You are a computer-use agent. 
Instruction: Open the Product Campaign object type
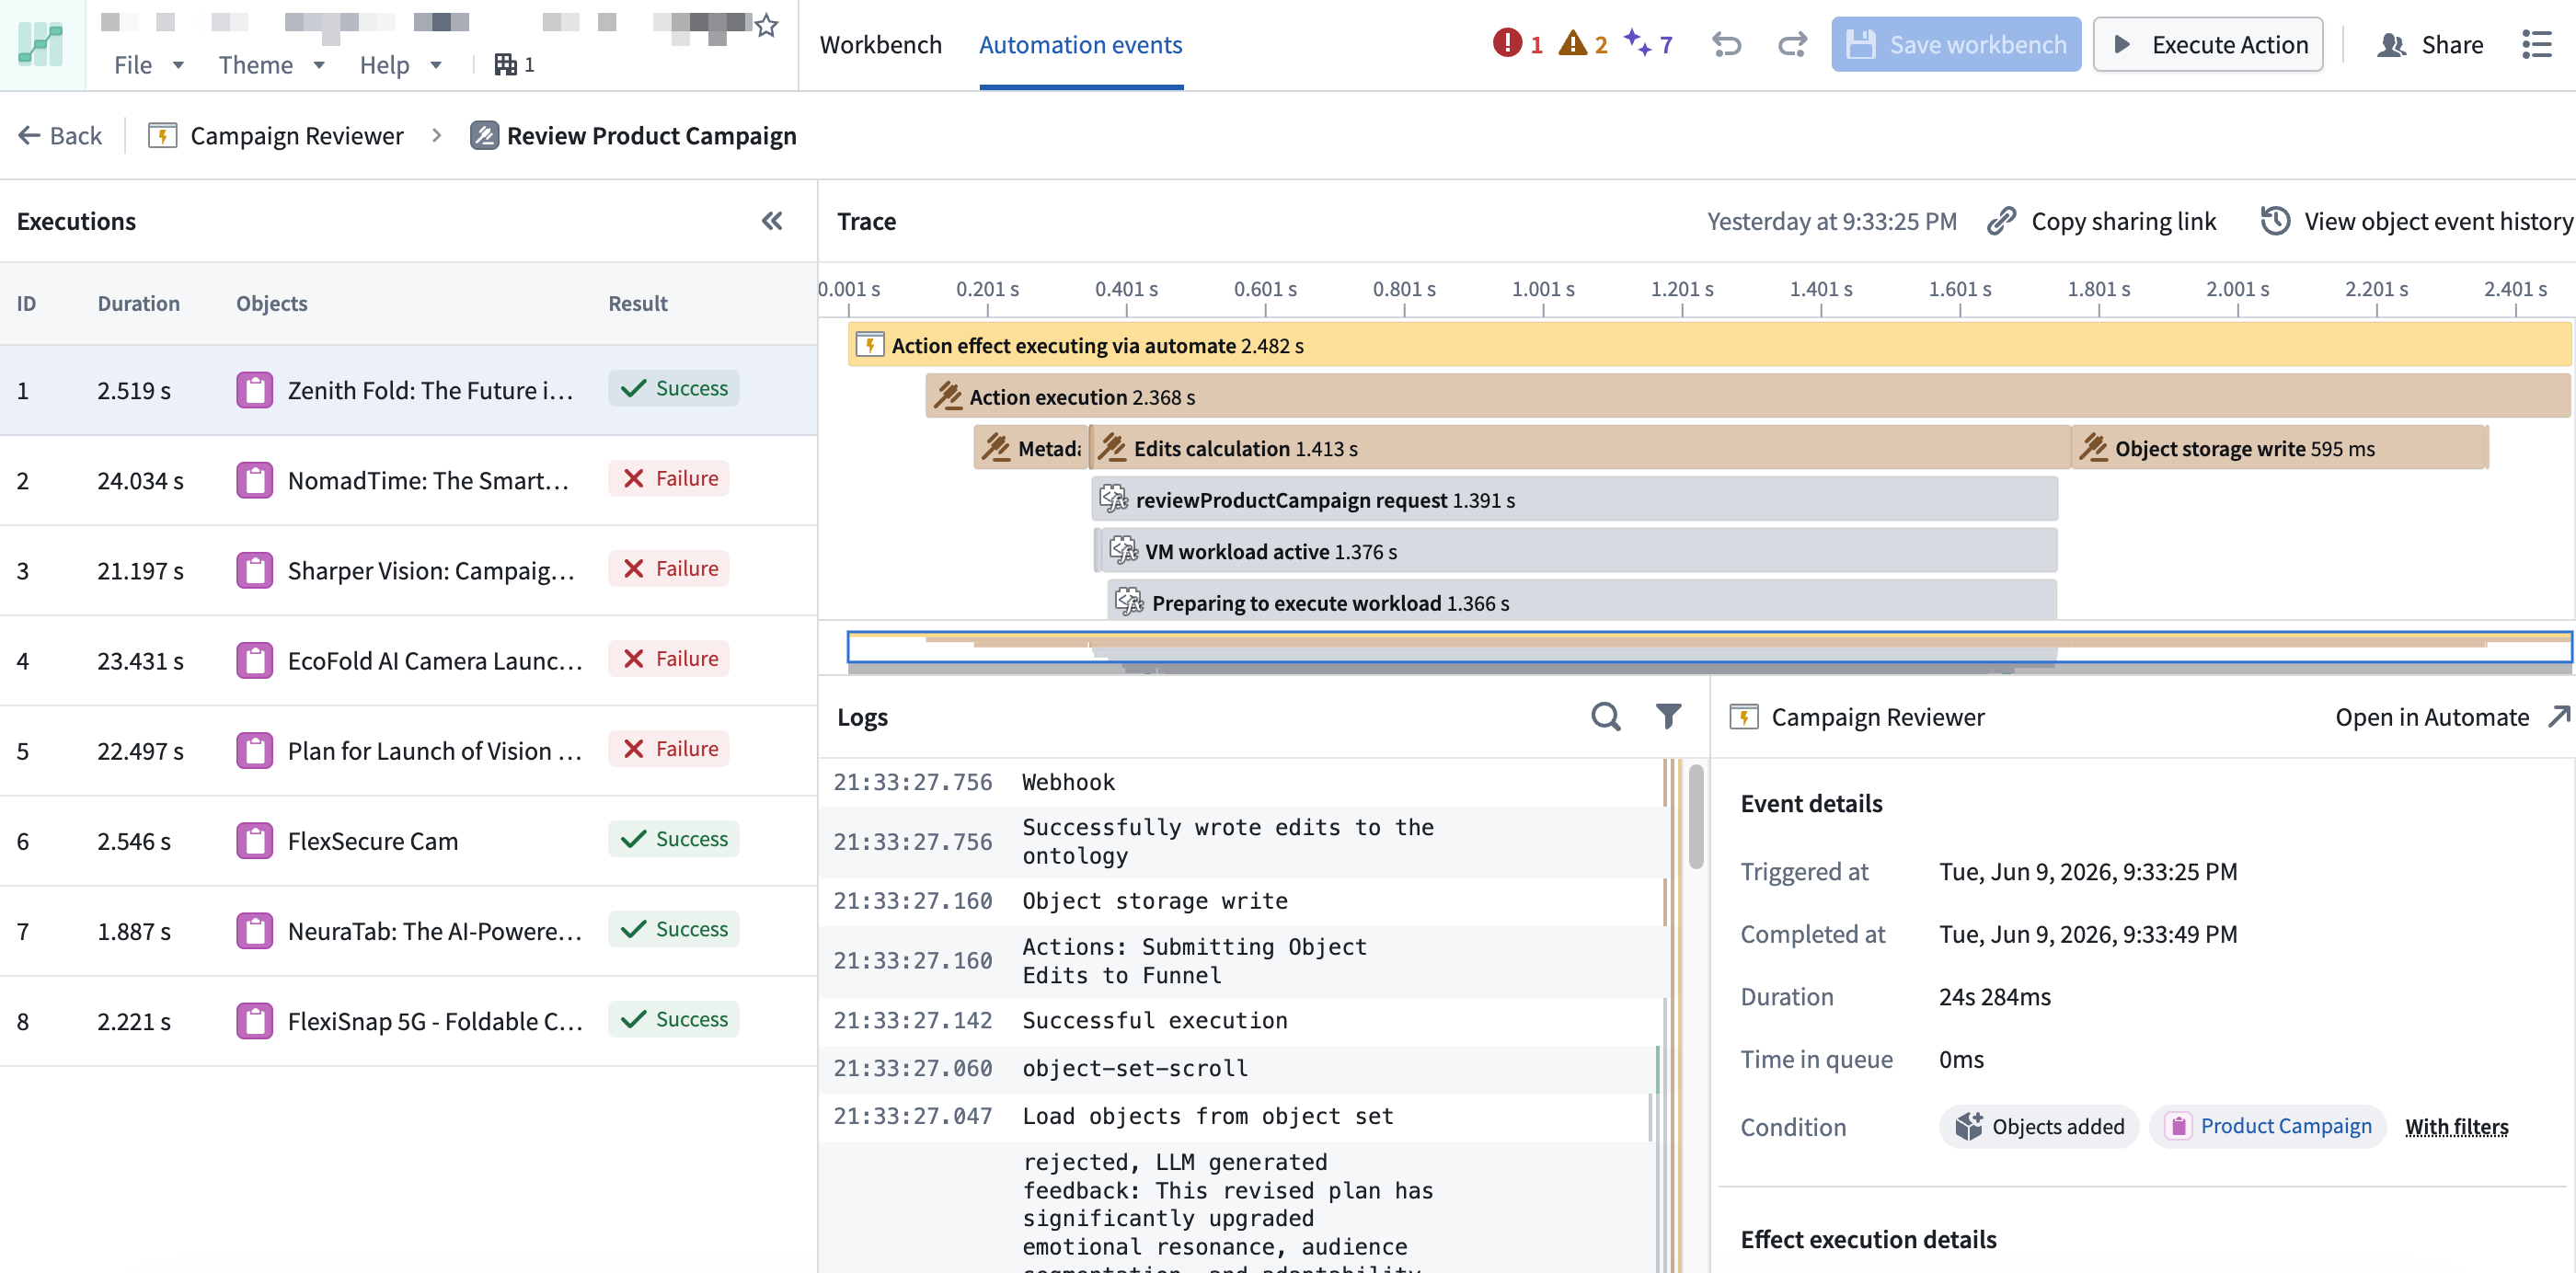[x=2268, y=1126]
